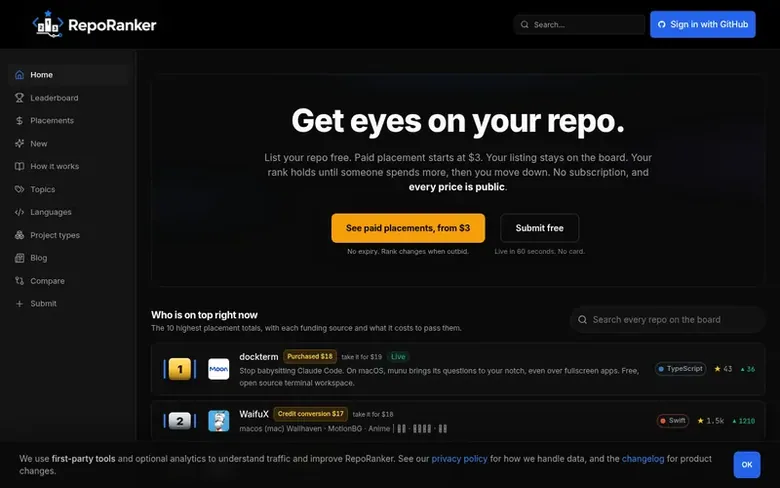Click the Languages code-bracket icon
The height and width of the screenshot is (488, 780).
click(x=19, y=212)
